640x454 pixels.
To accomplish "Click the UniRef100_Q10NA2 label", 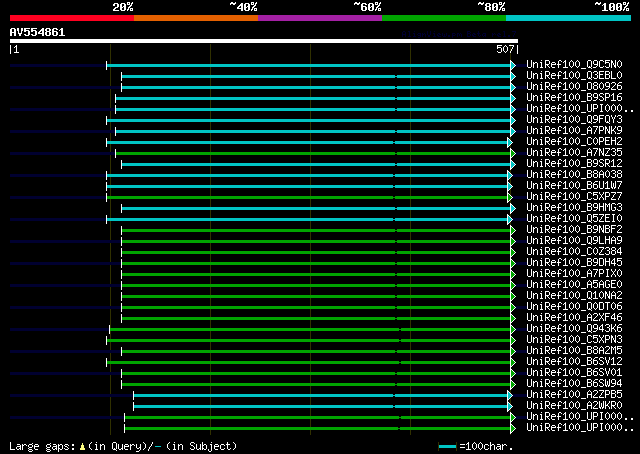I will 574,296.
